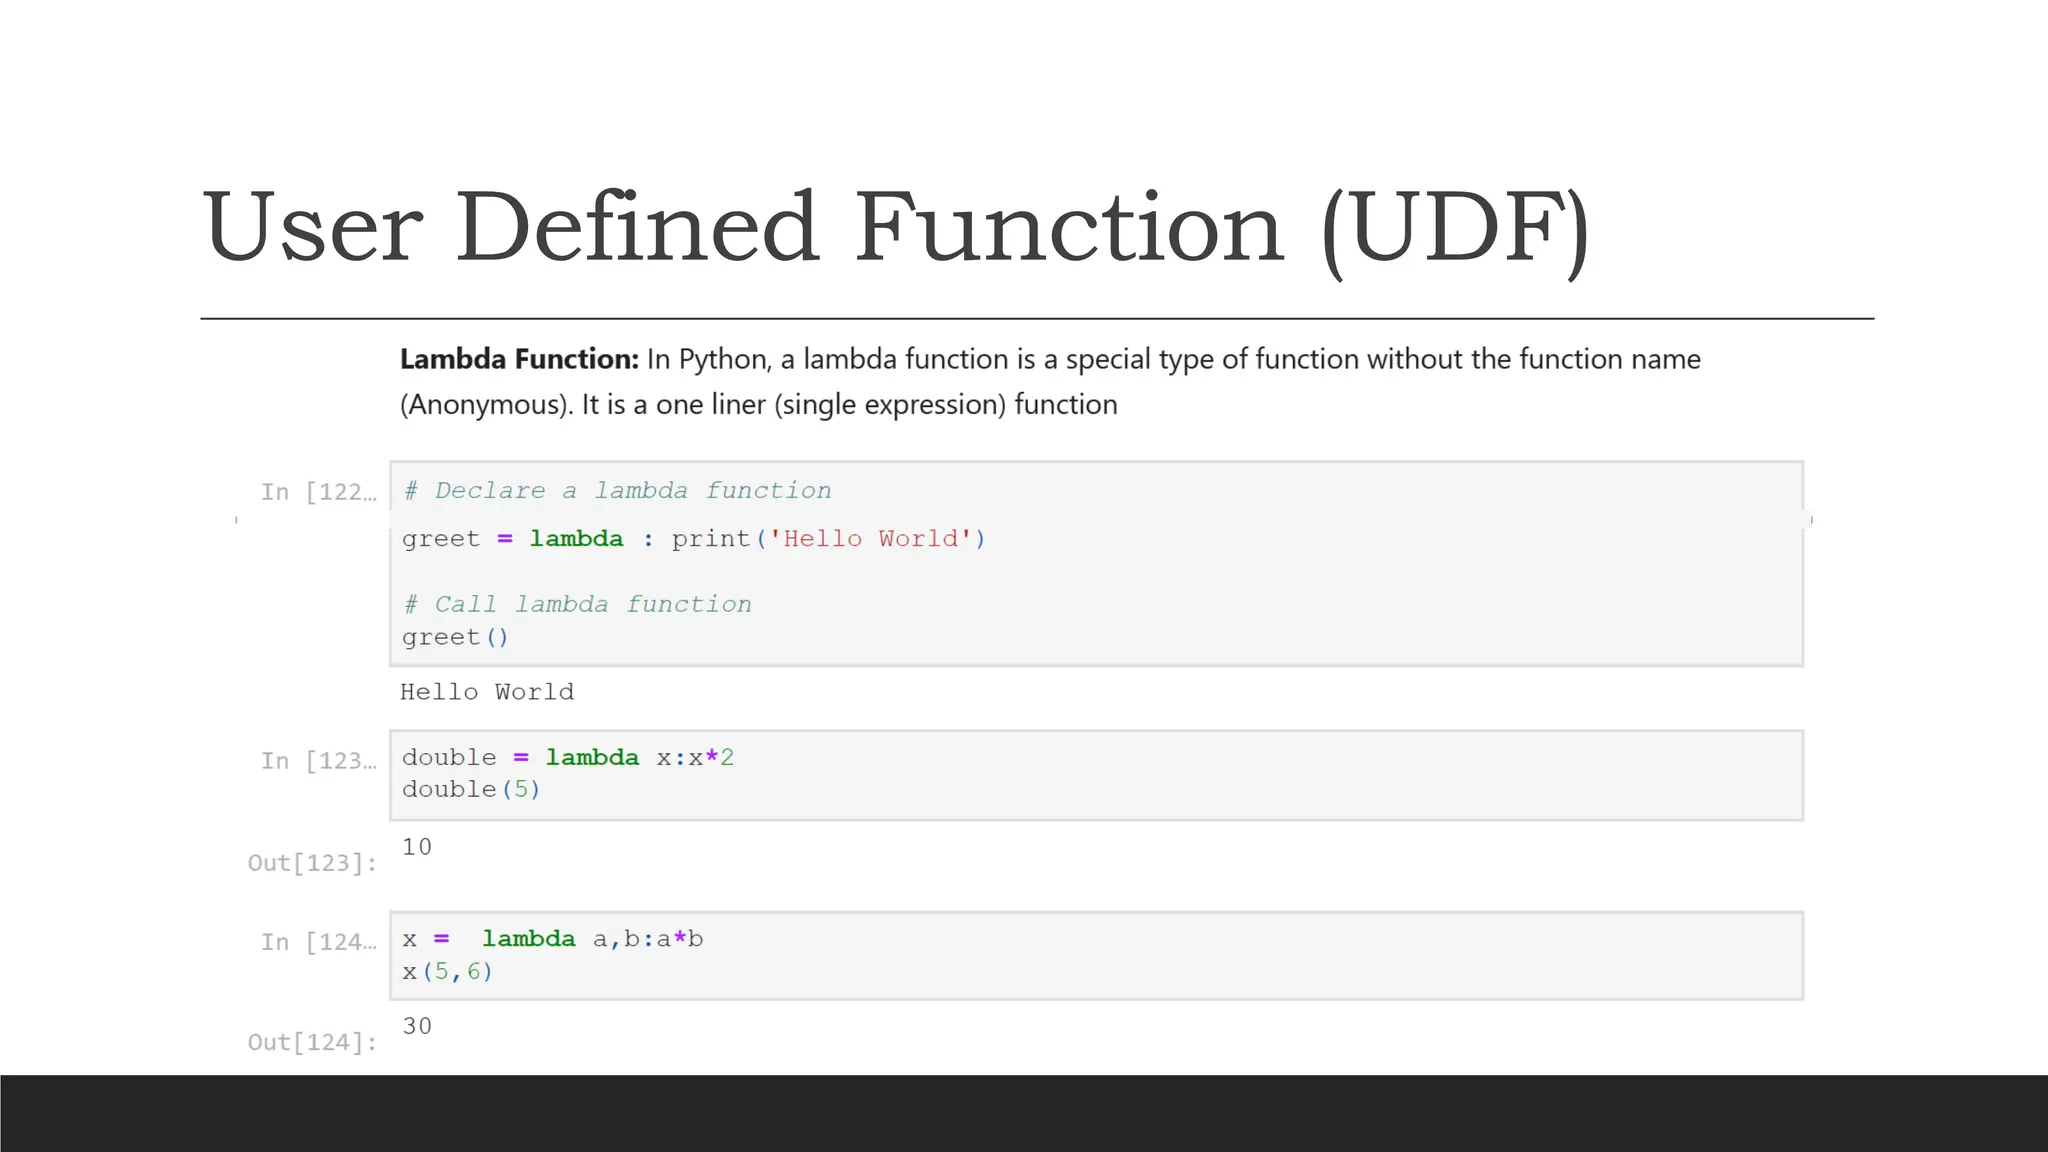Click the output value '30'
The width and height of the screenshot is (2048, 1152).
click(417, 1026)
